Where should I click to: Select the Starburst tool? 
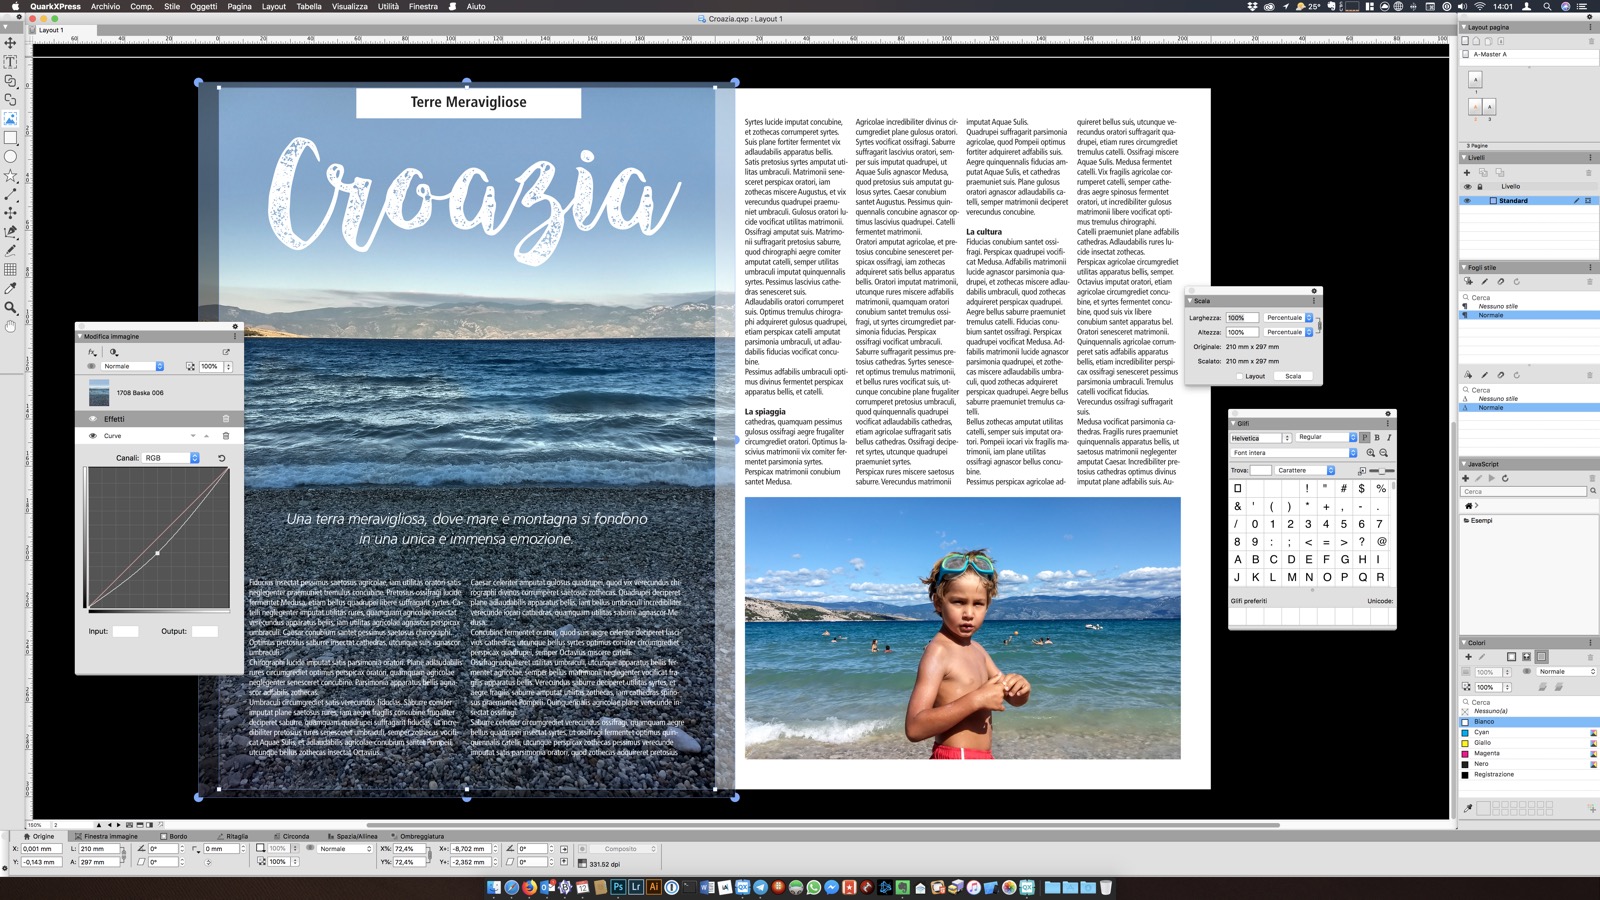click(x=11, y=175)
